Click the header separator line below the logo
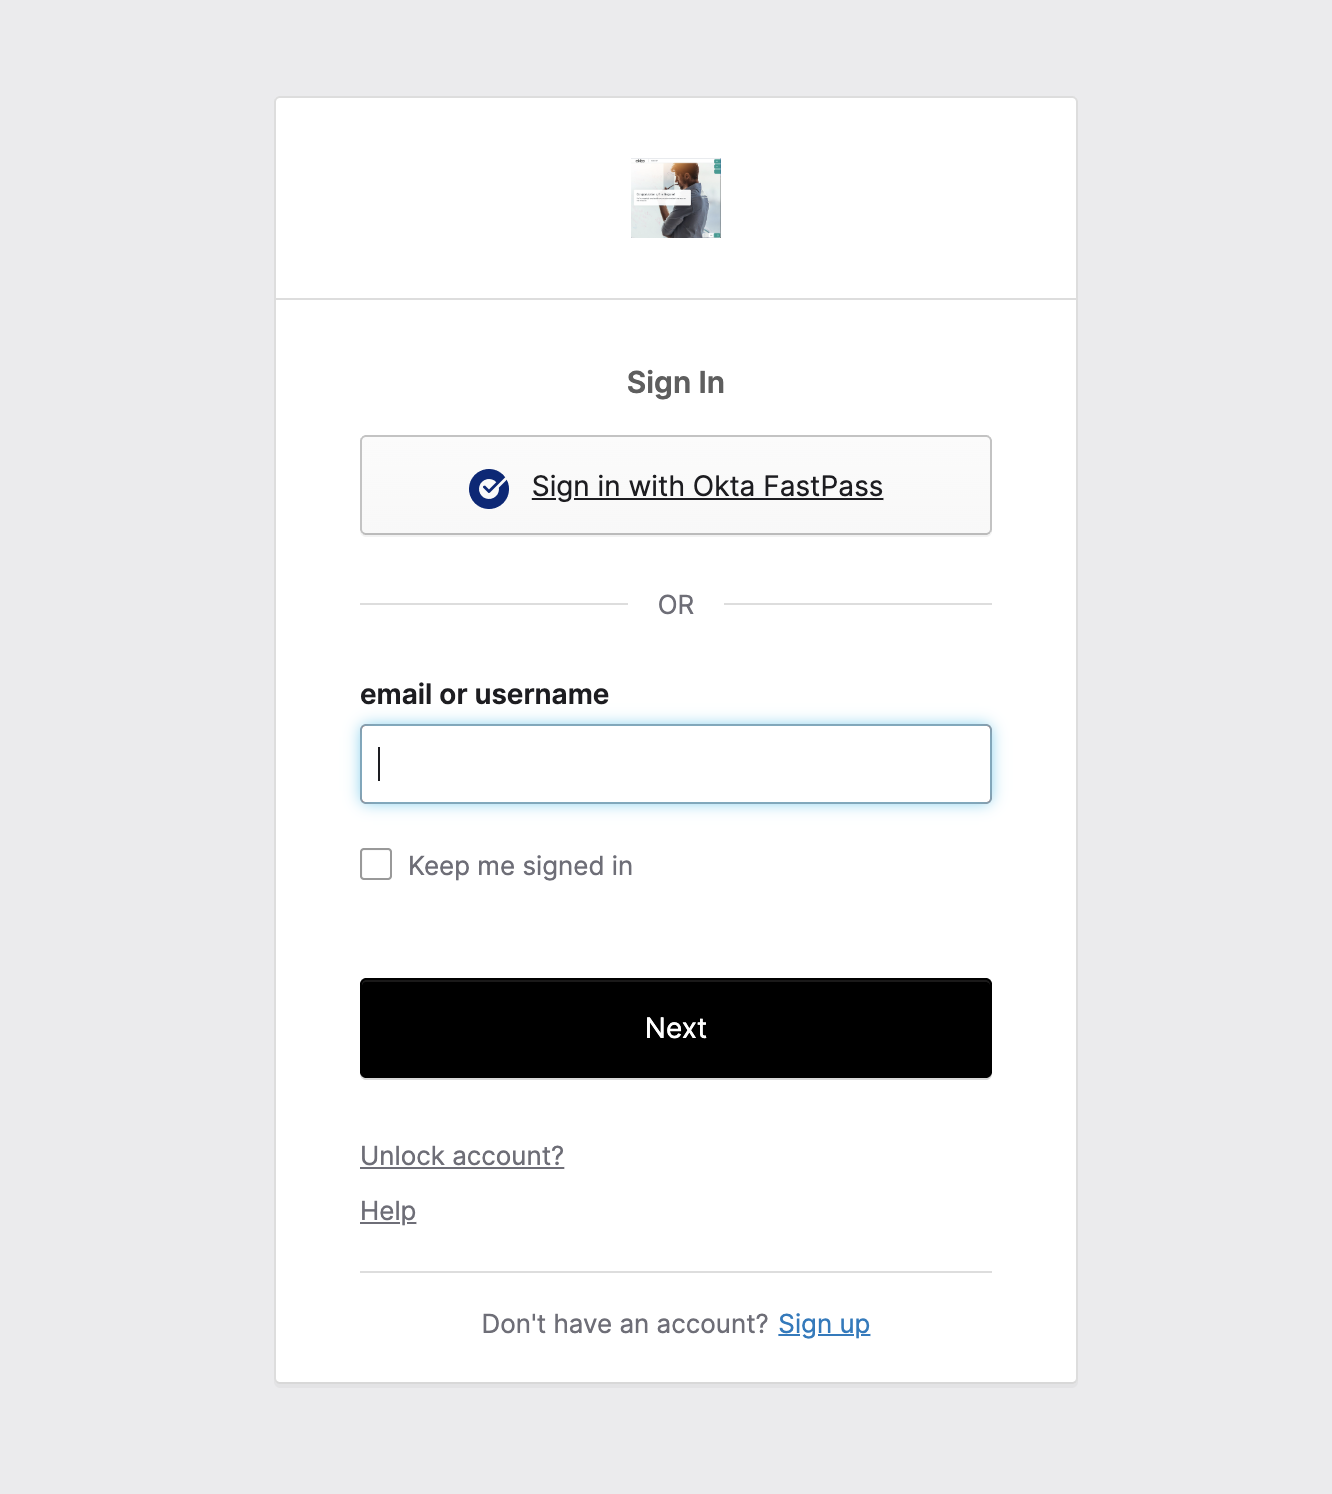The image size is (1332, 1494). 676,299
